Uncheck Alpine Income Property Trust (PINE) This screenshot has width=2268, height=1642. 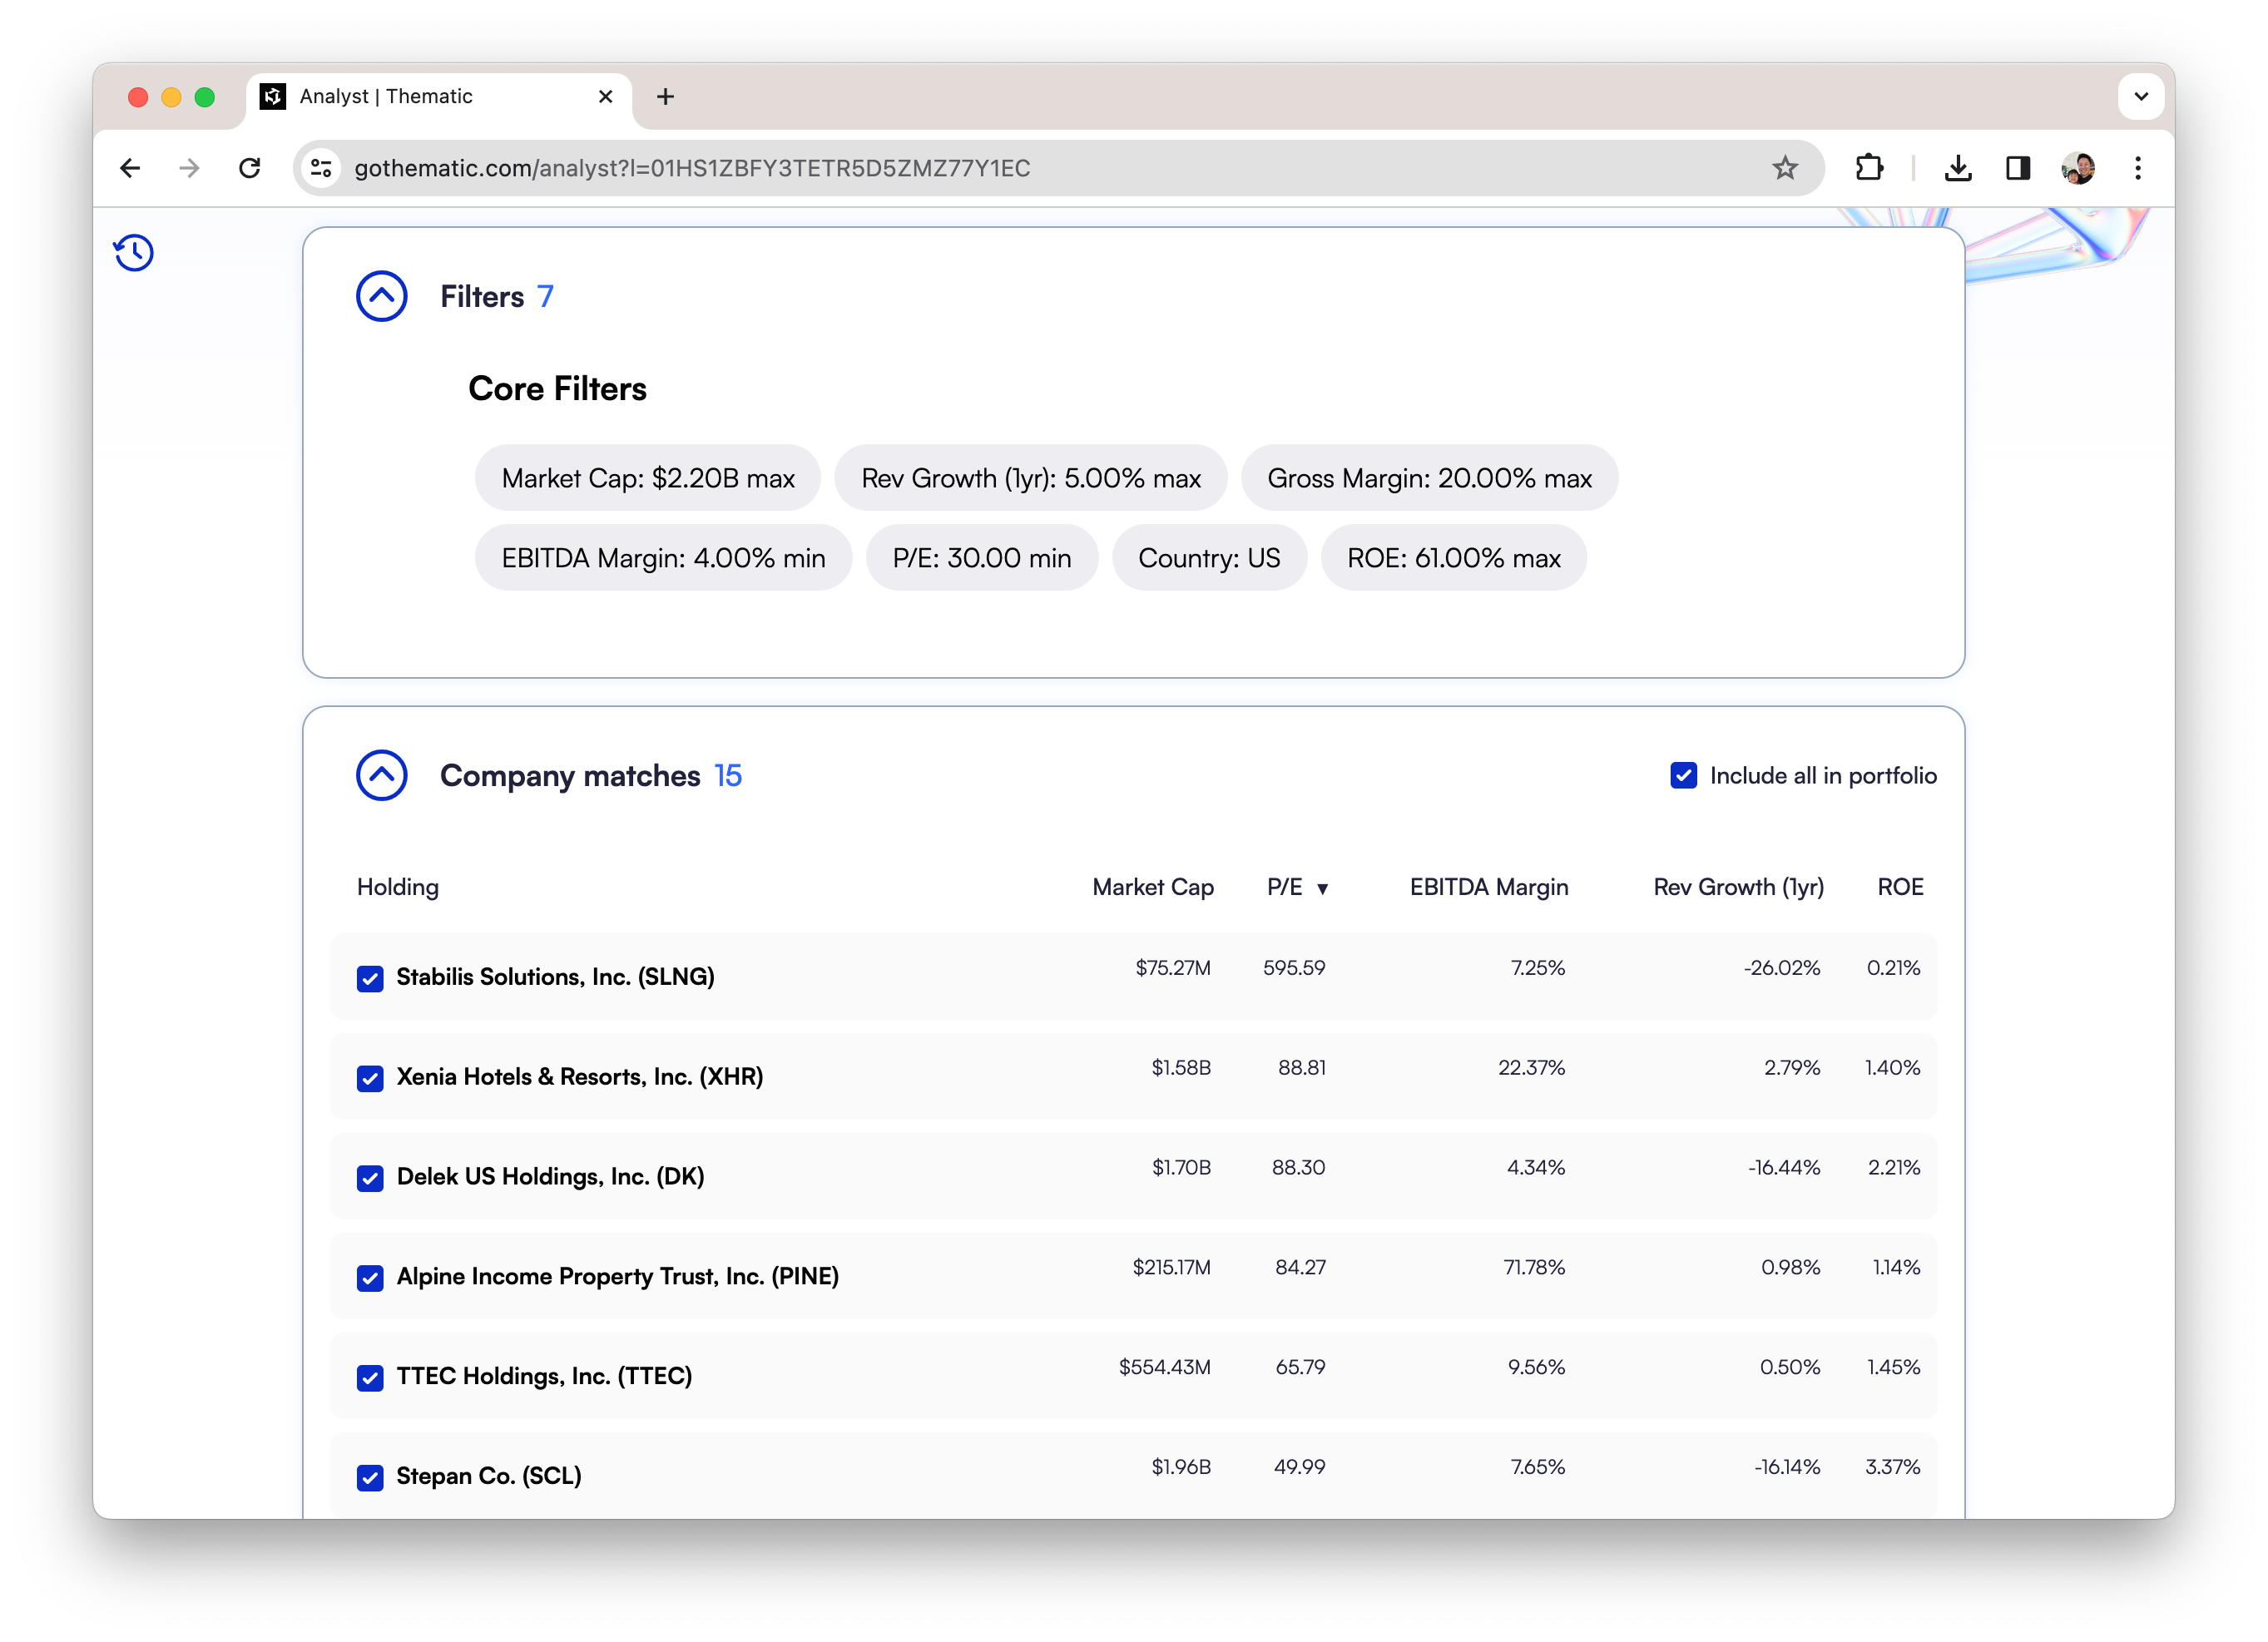370,1278
